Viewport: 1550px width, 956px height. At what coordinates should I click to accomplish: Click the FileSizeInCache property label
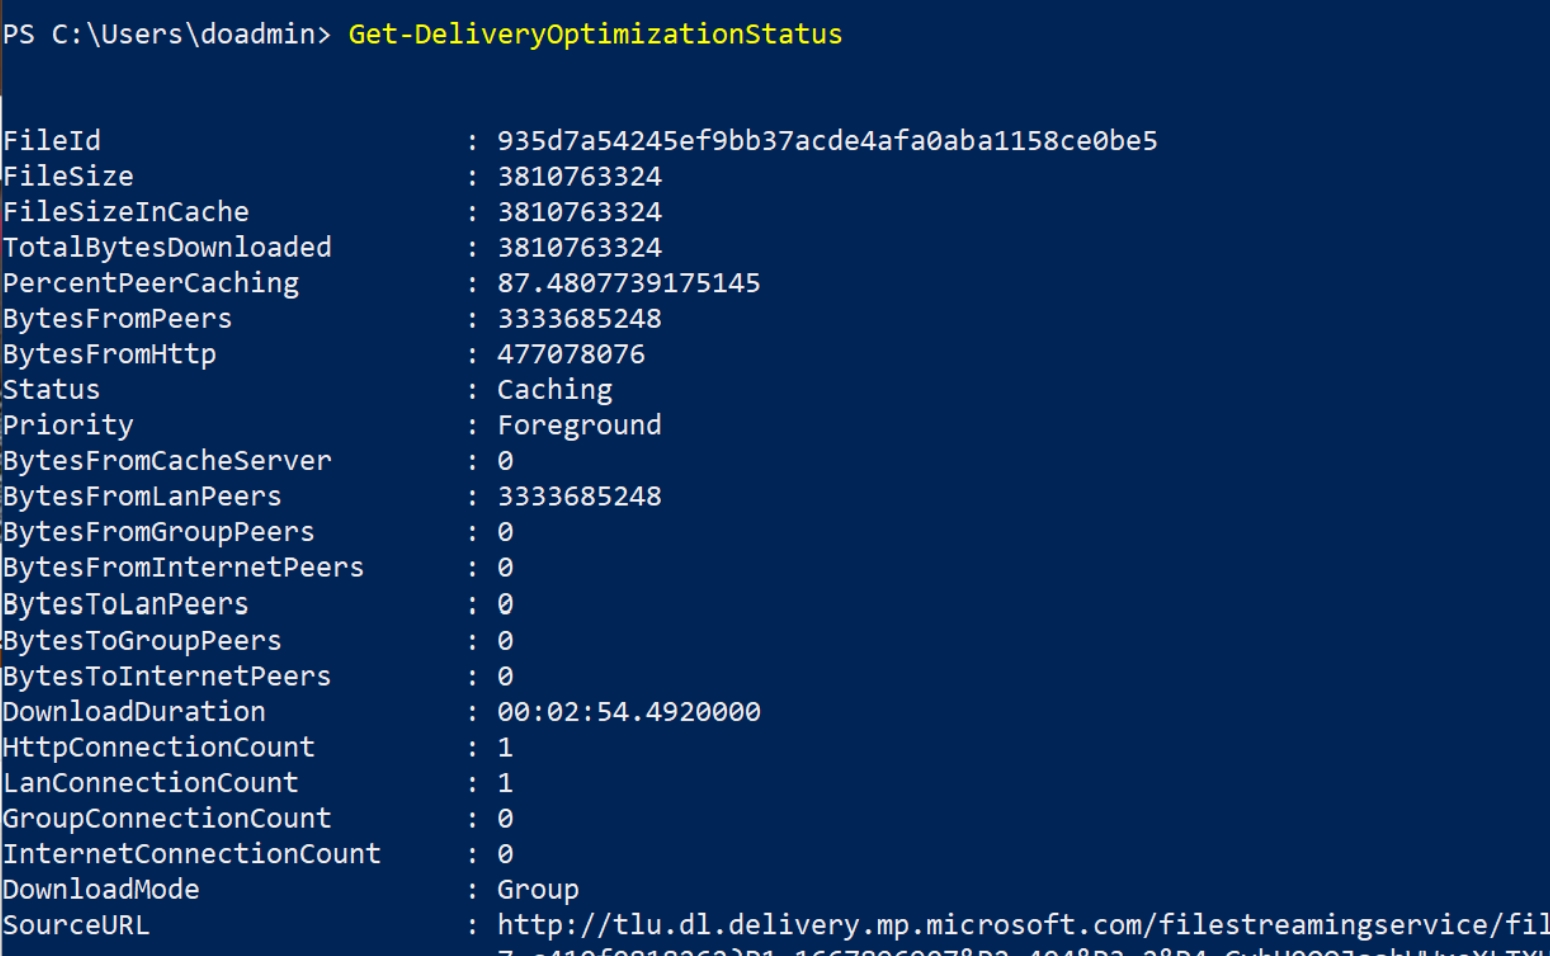(126, 212)
